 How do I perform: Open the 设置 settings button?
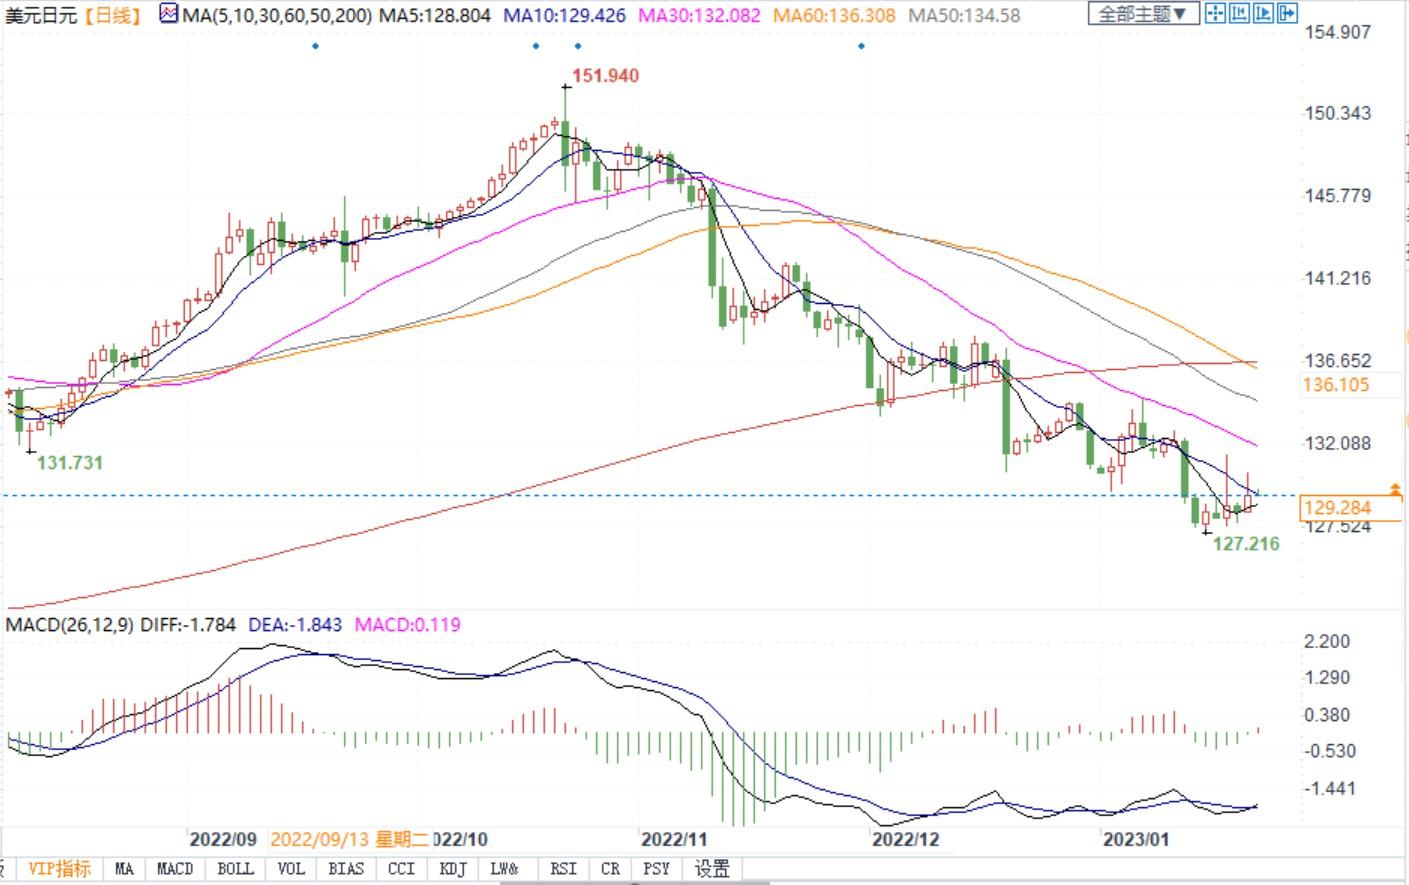click(x=712, y=869)
